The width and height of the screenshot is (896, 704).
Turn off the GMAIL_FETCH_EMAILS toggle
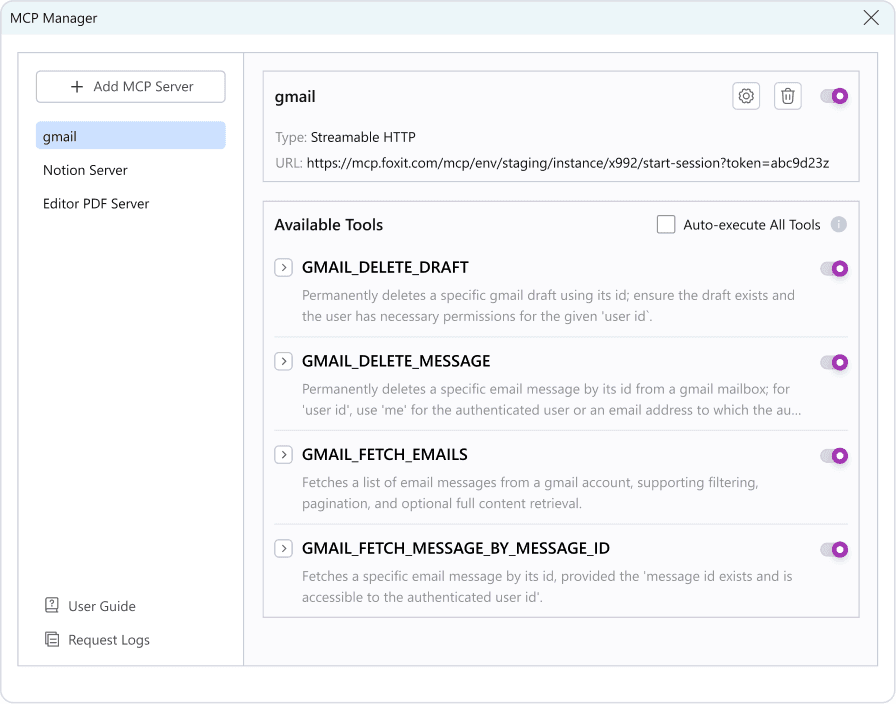coord(834,456)
